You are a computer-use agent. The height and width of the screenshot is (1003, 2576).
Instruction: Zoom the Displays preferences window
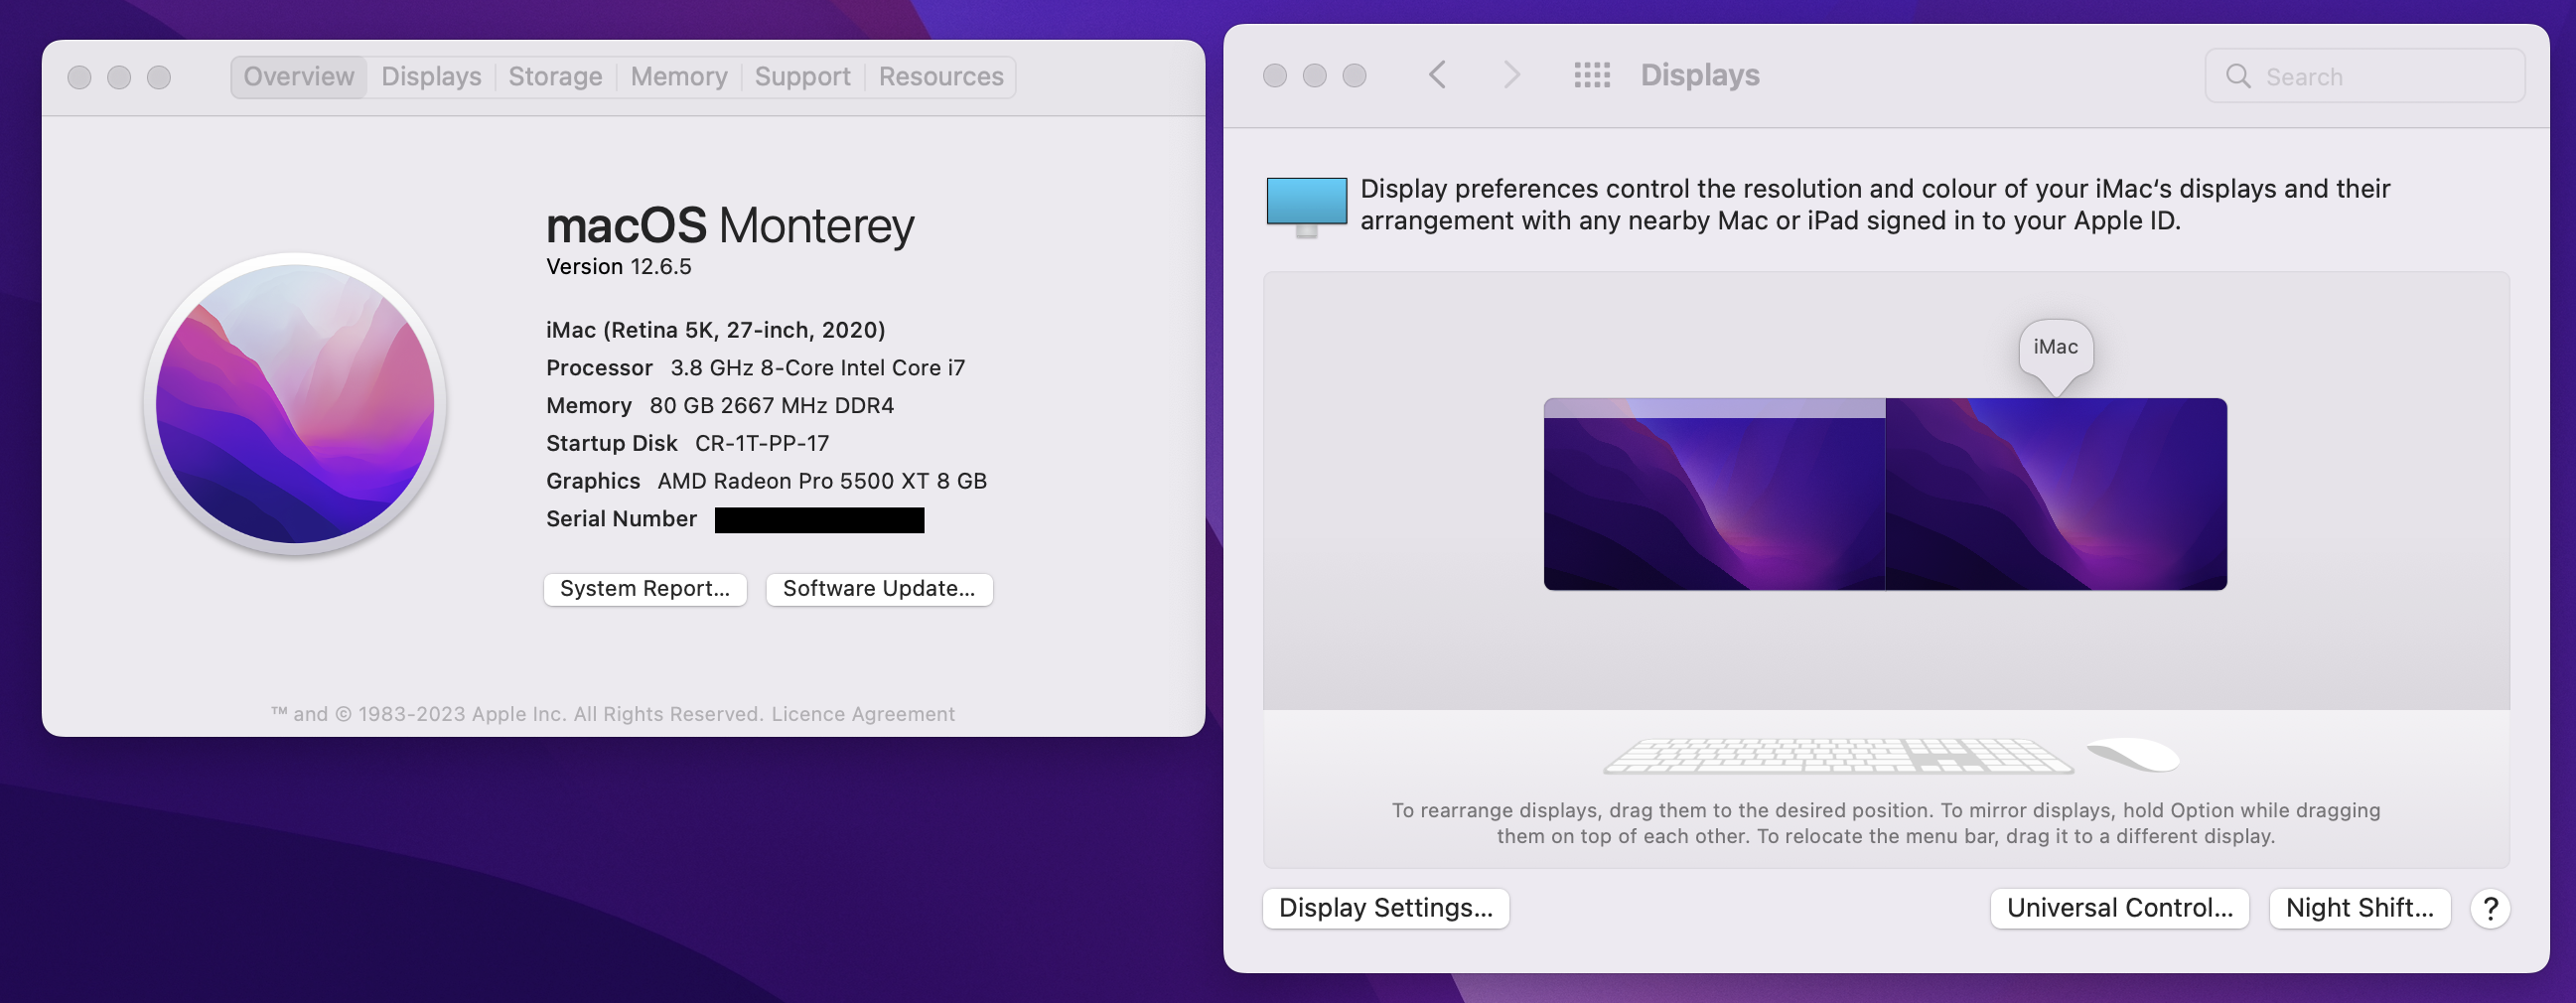pyautogui.click(x=1354, y=75)
